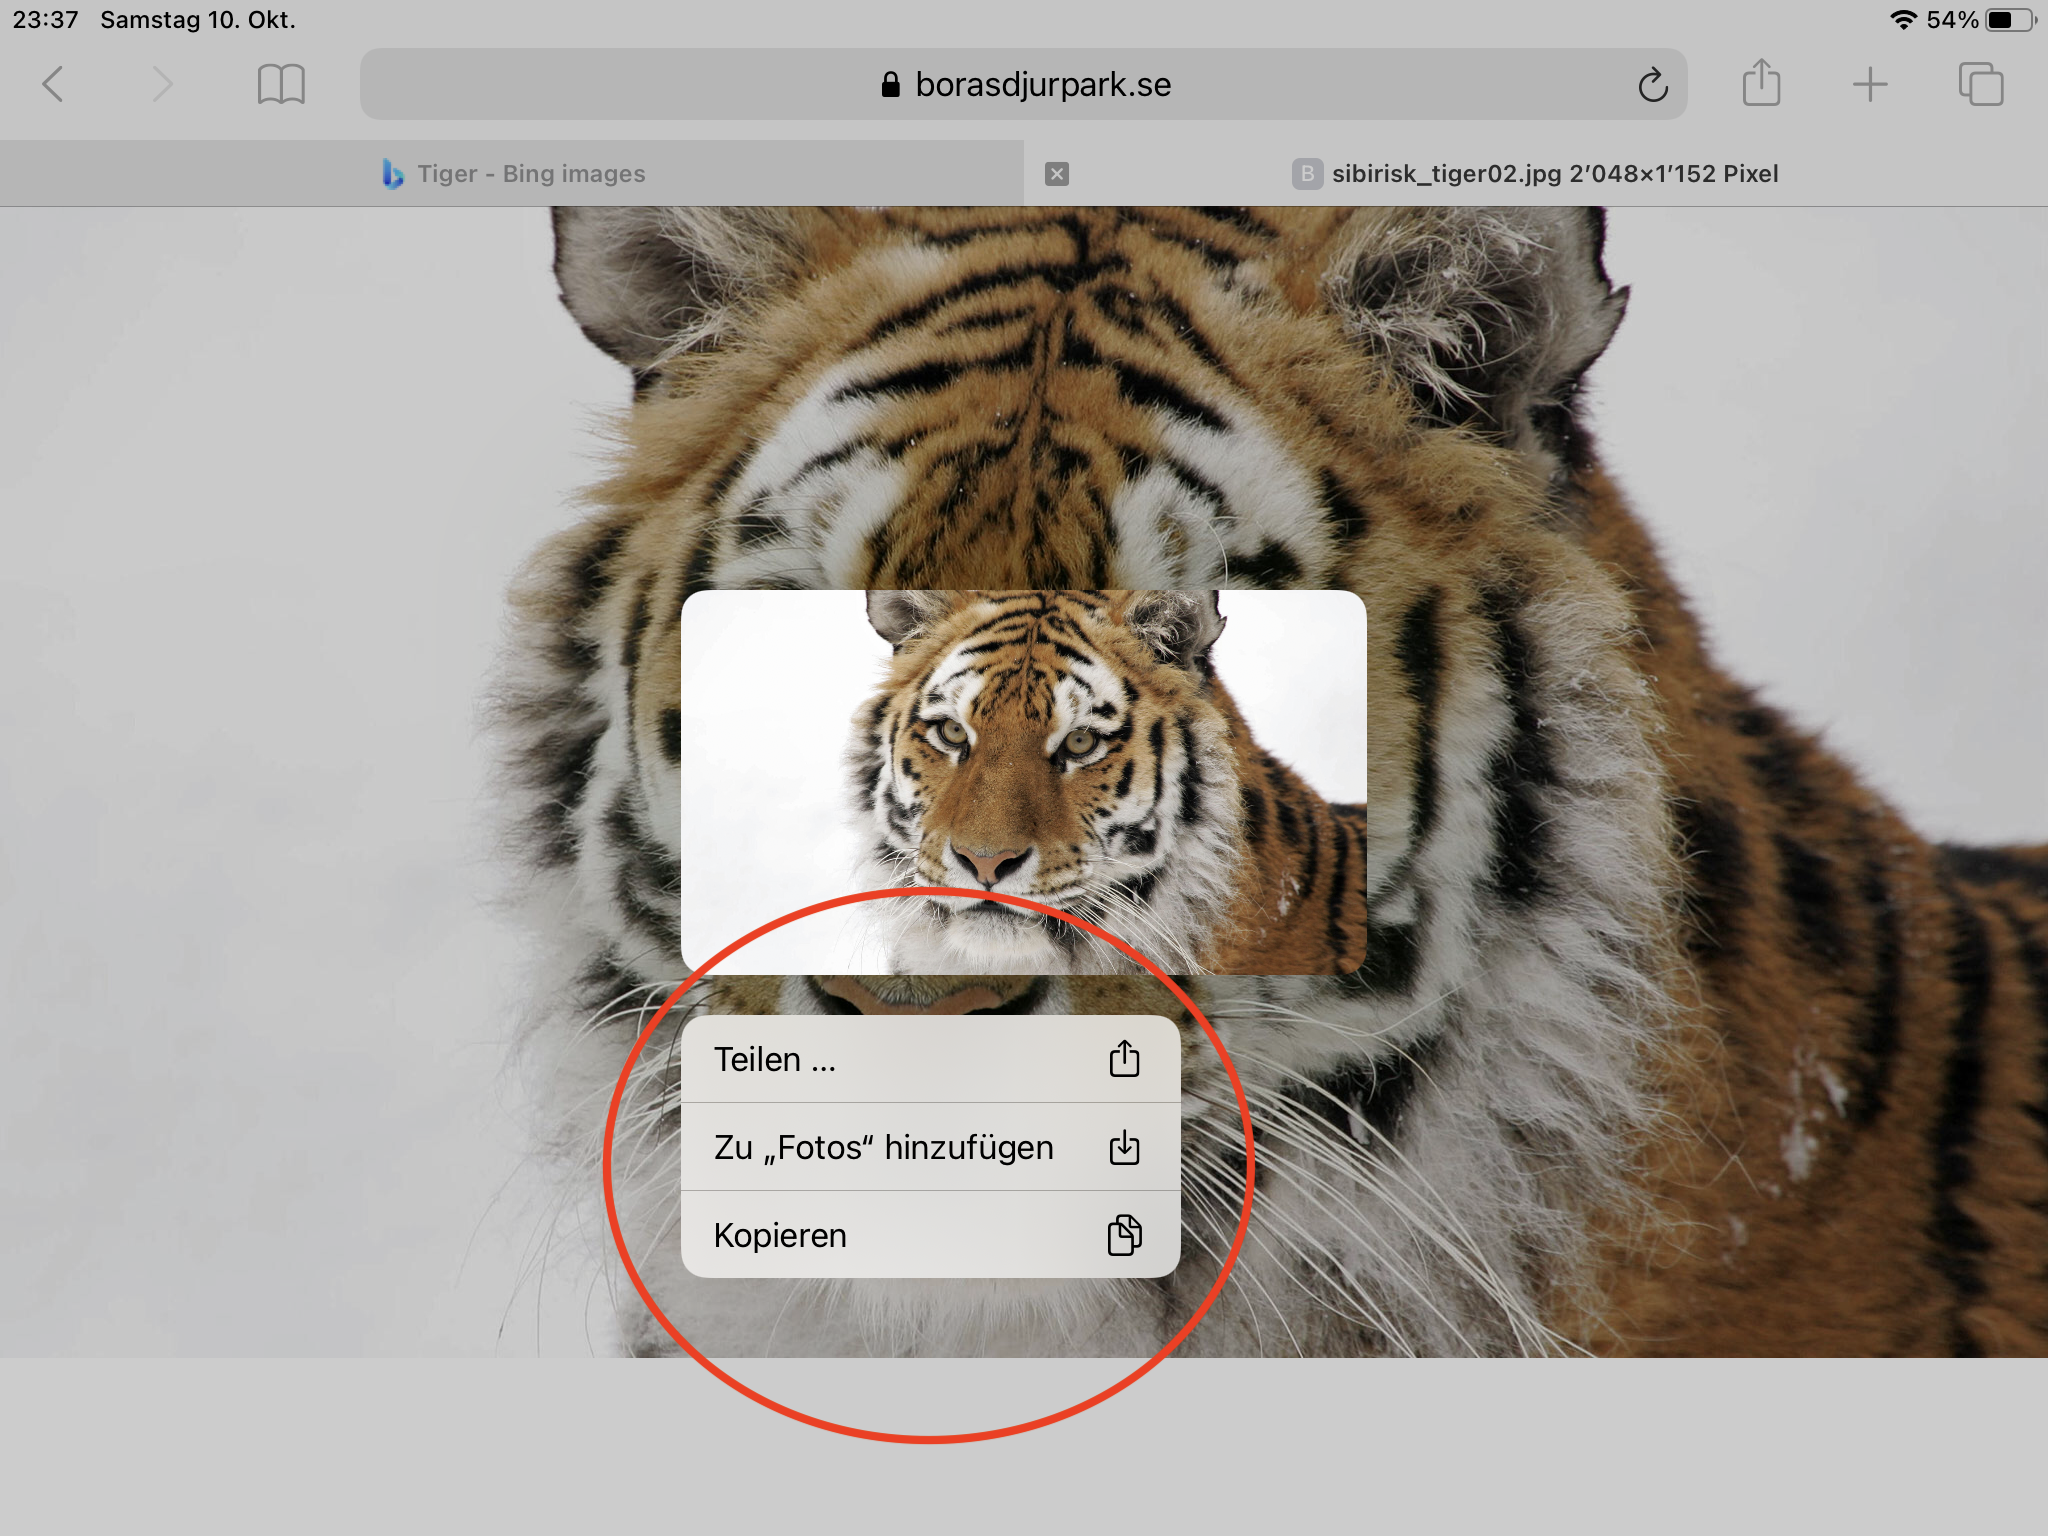This screenshot has height=1536, width=2048.
Task: Click the share icon beside Teilen
Action: click(x=1124, y=1058)
